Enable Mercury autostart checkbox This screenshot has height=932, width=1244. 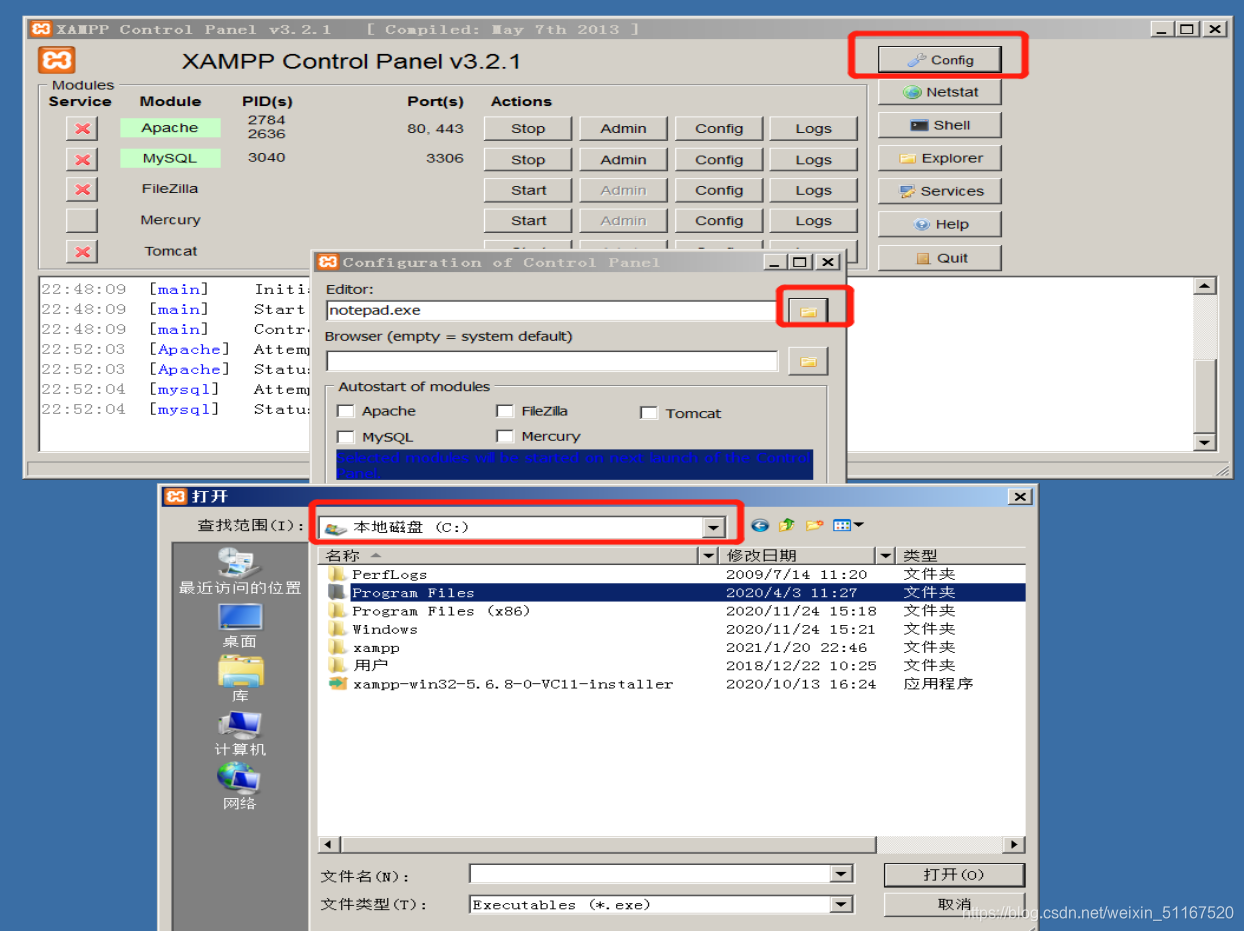[x=505, y=436]
